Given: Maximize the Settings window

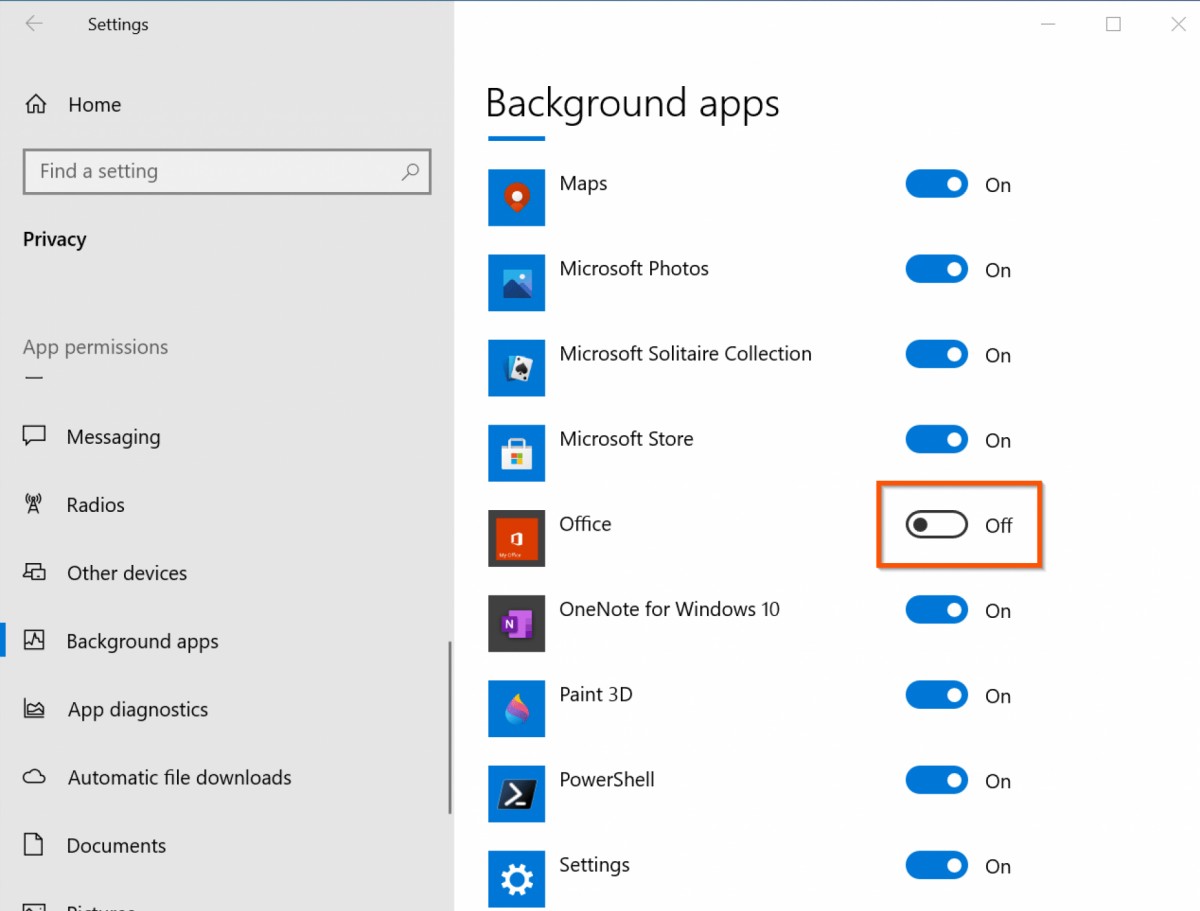Looking at the screenshot, I should click(1113, 24).
